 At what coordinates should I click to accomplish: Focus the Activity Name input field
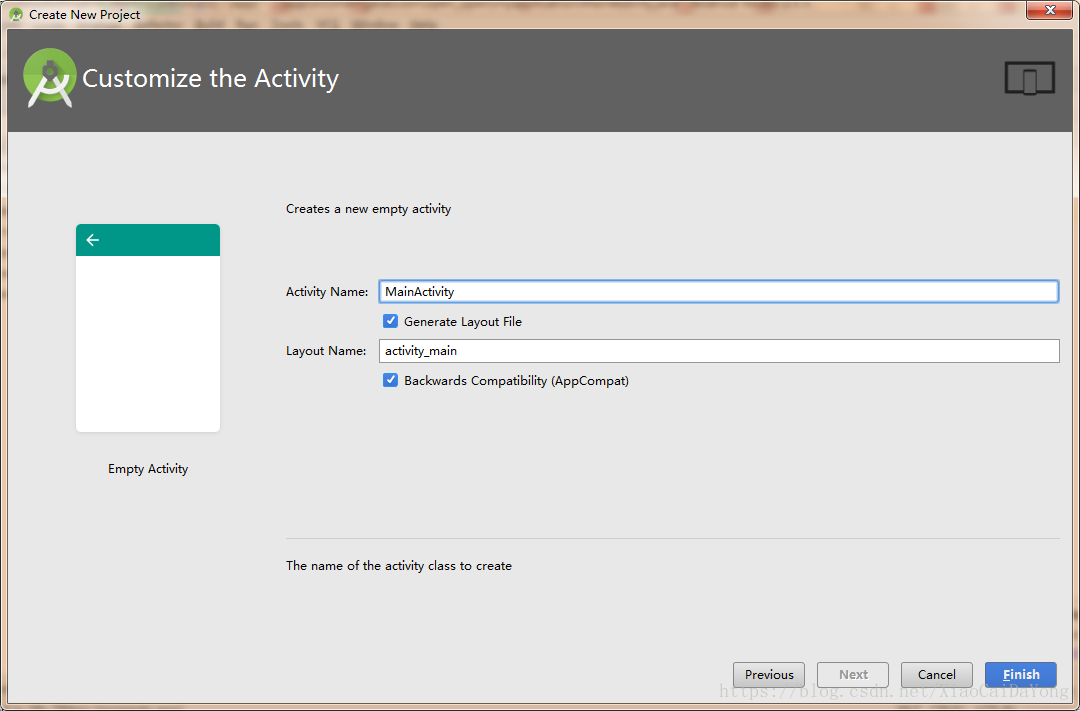click(718, 291)
